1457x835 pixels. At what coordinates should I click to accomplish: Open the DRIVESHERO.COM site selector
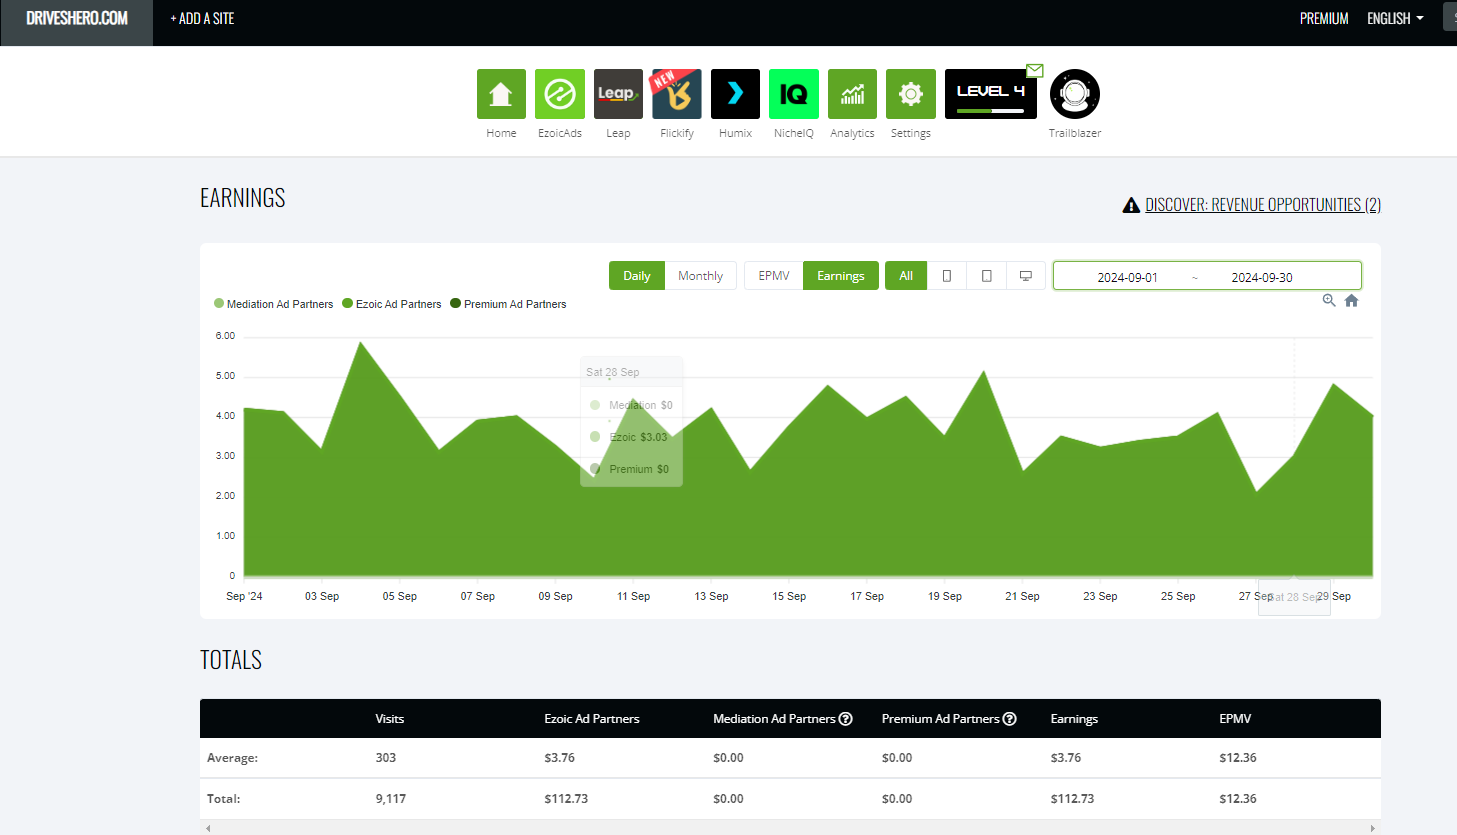click(77, 19)
